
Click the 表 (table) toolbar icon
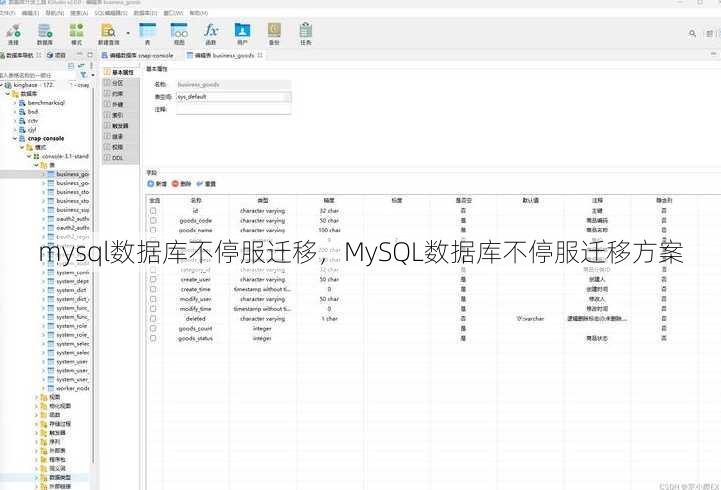148,34
